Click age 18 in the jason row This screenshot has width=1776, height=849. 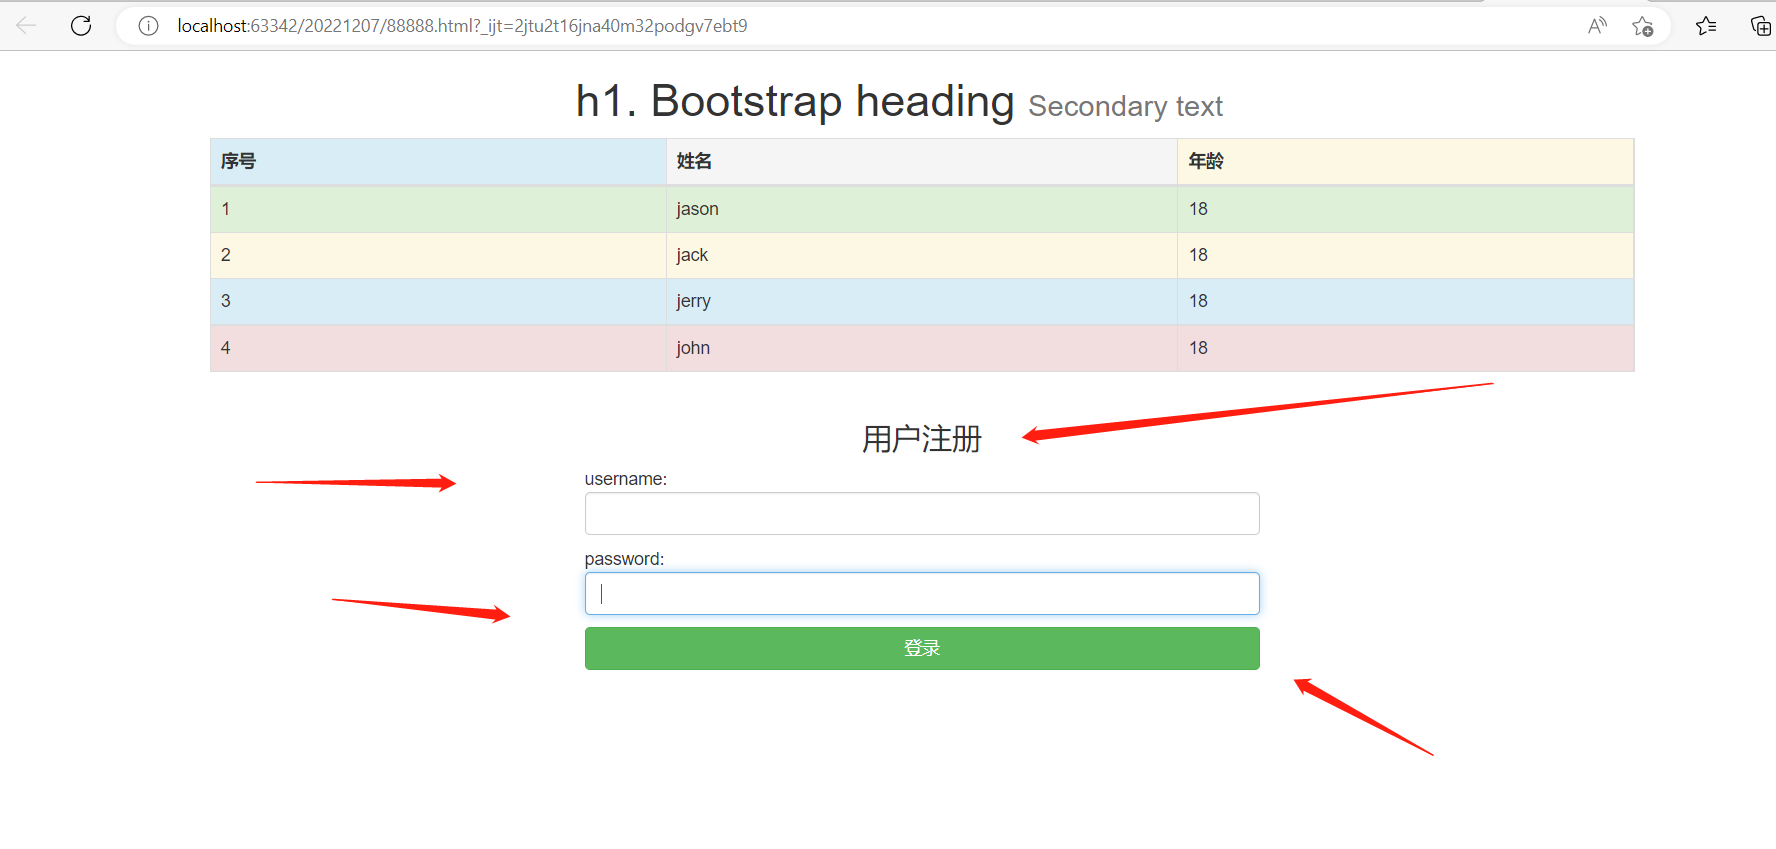1405,209
